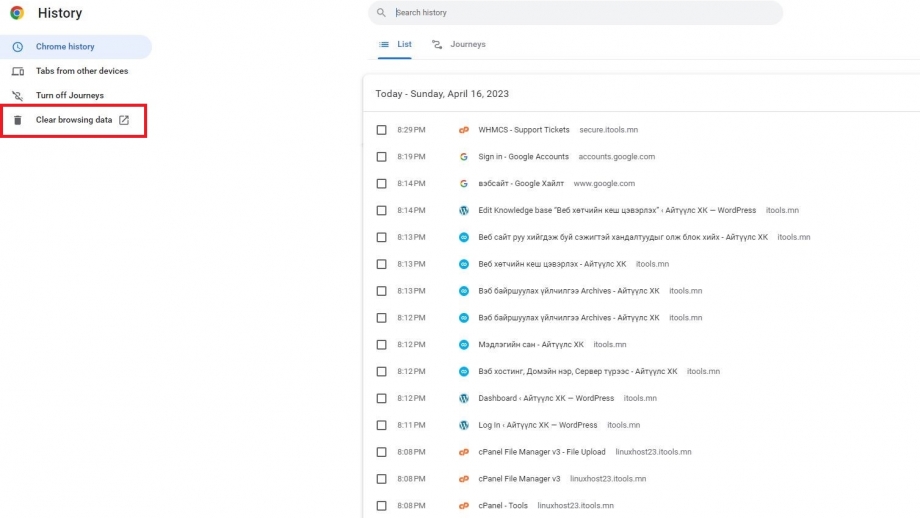This screenshot has height=518, width=920.
Task: Tick the checkbox for вэбсайт - Google Хайлт
Action: 381,184
